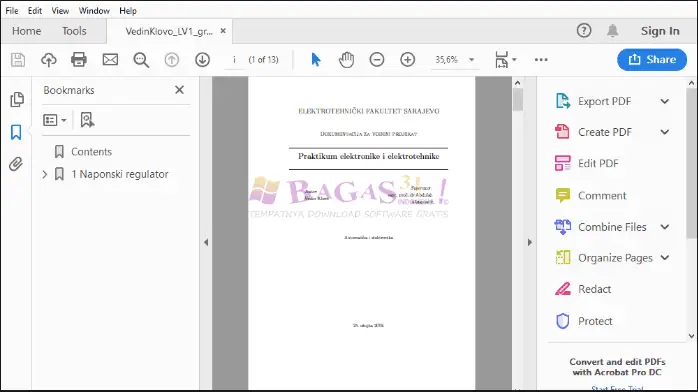Switch to the Tools tab
698x392 pixels.
pyautogui.click(x=74, y=31)
